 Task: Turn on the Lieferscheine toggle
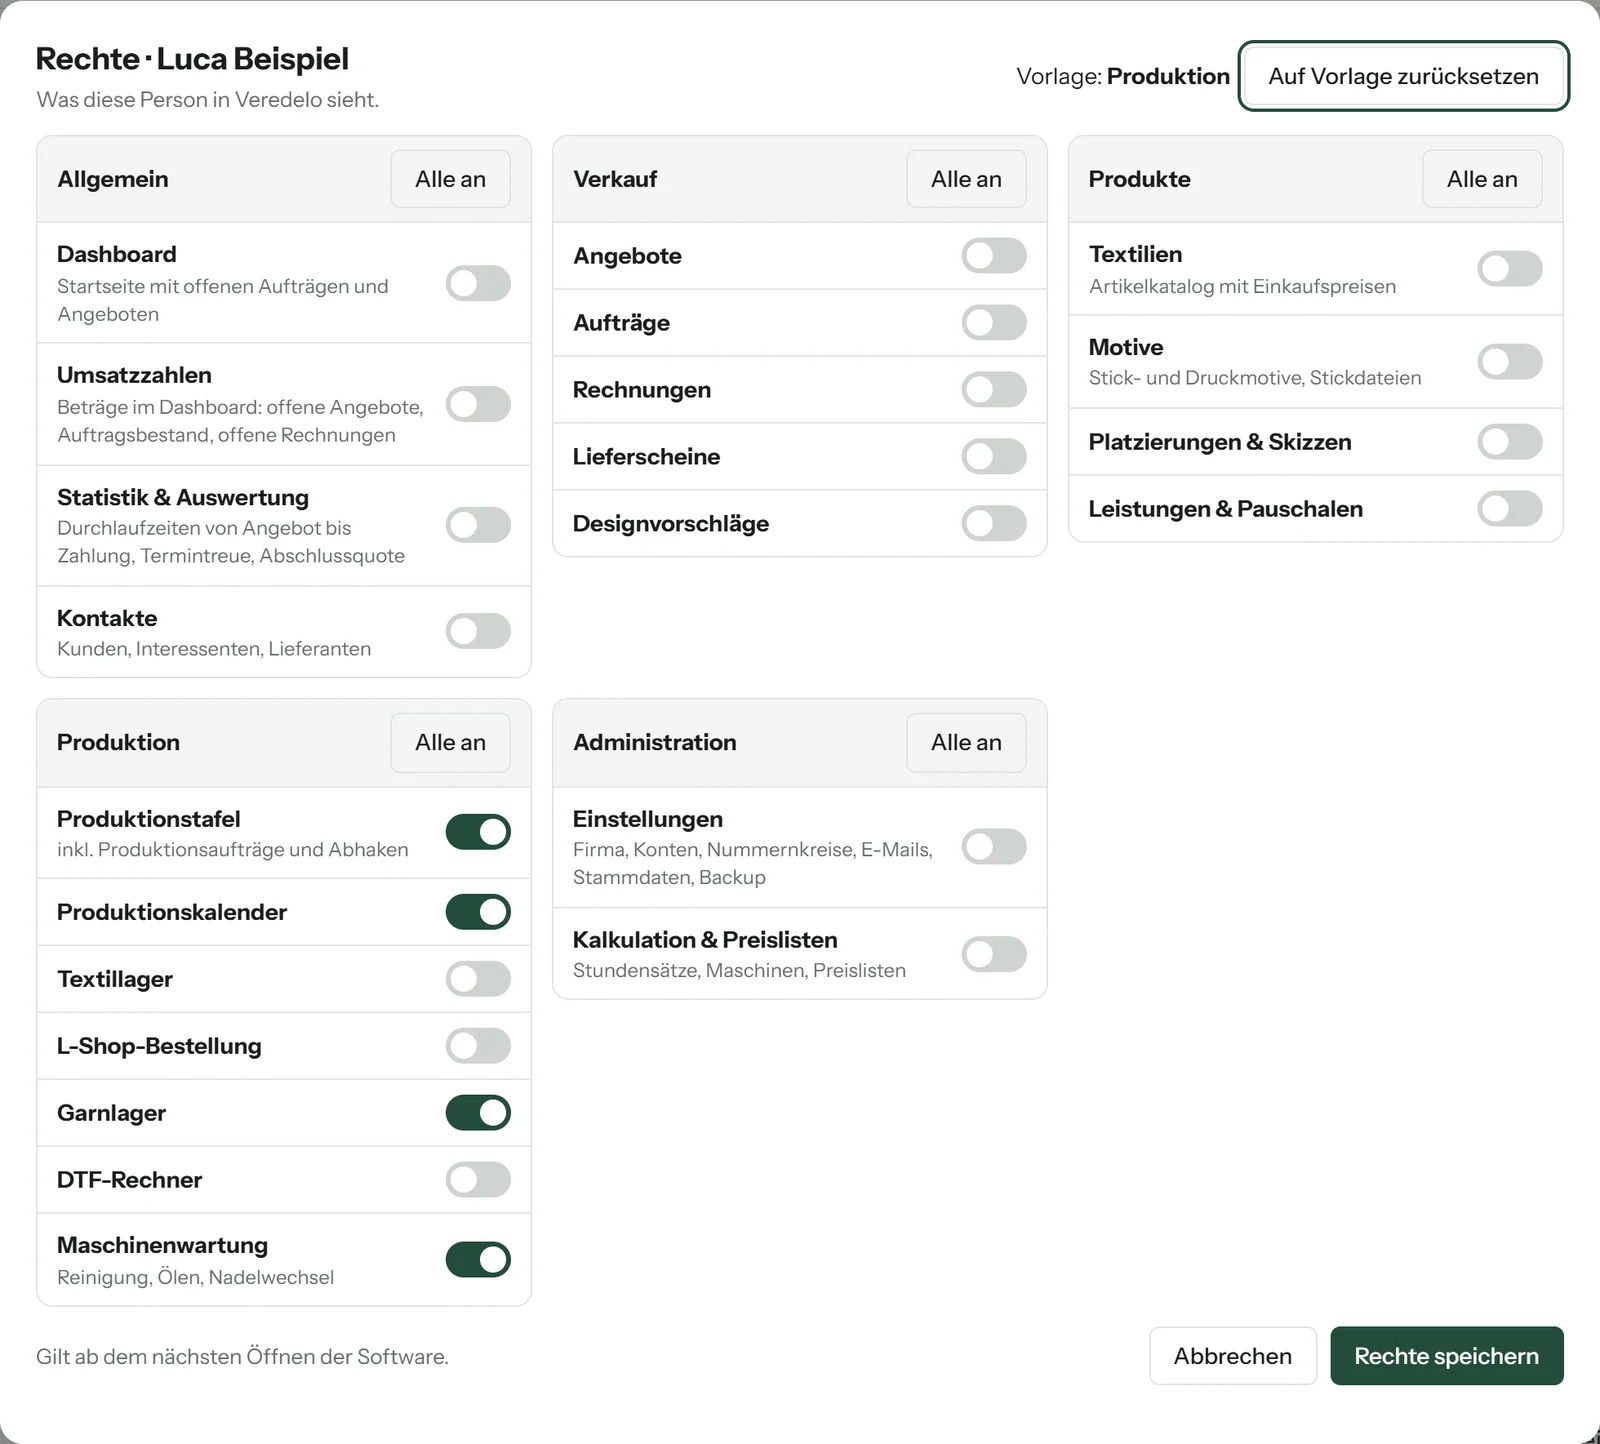(994, 457)
